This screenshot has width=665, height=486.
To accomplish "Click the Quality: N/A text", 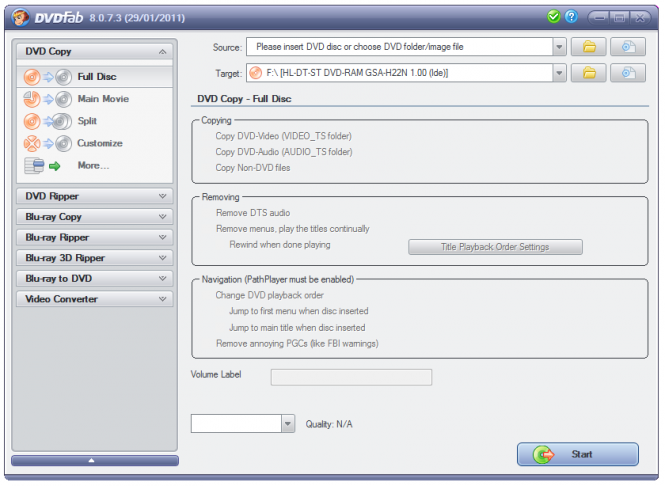I will click(x=329, y=424).
